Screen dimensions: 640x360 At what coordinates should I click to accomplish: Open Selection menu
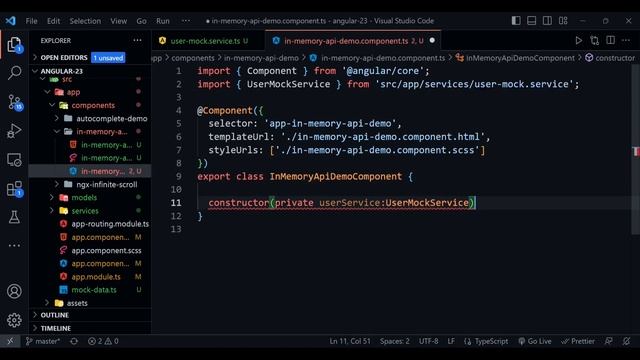pos(85,21)
